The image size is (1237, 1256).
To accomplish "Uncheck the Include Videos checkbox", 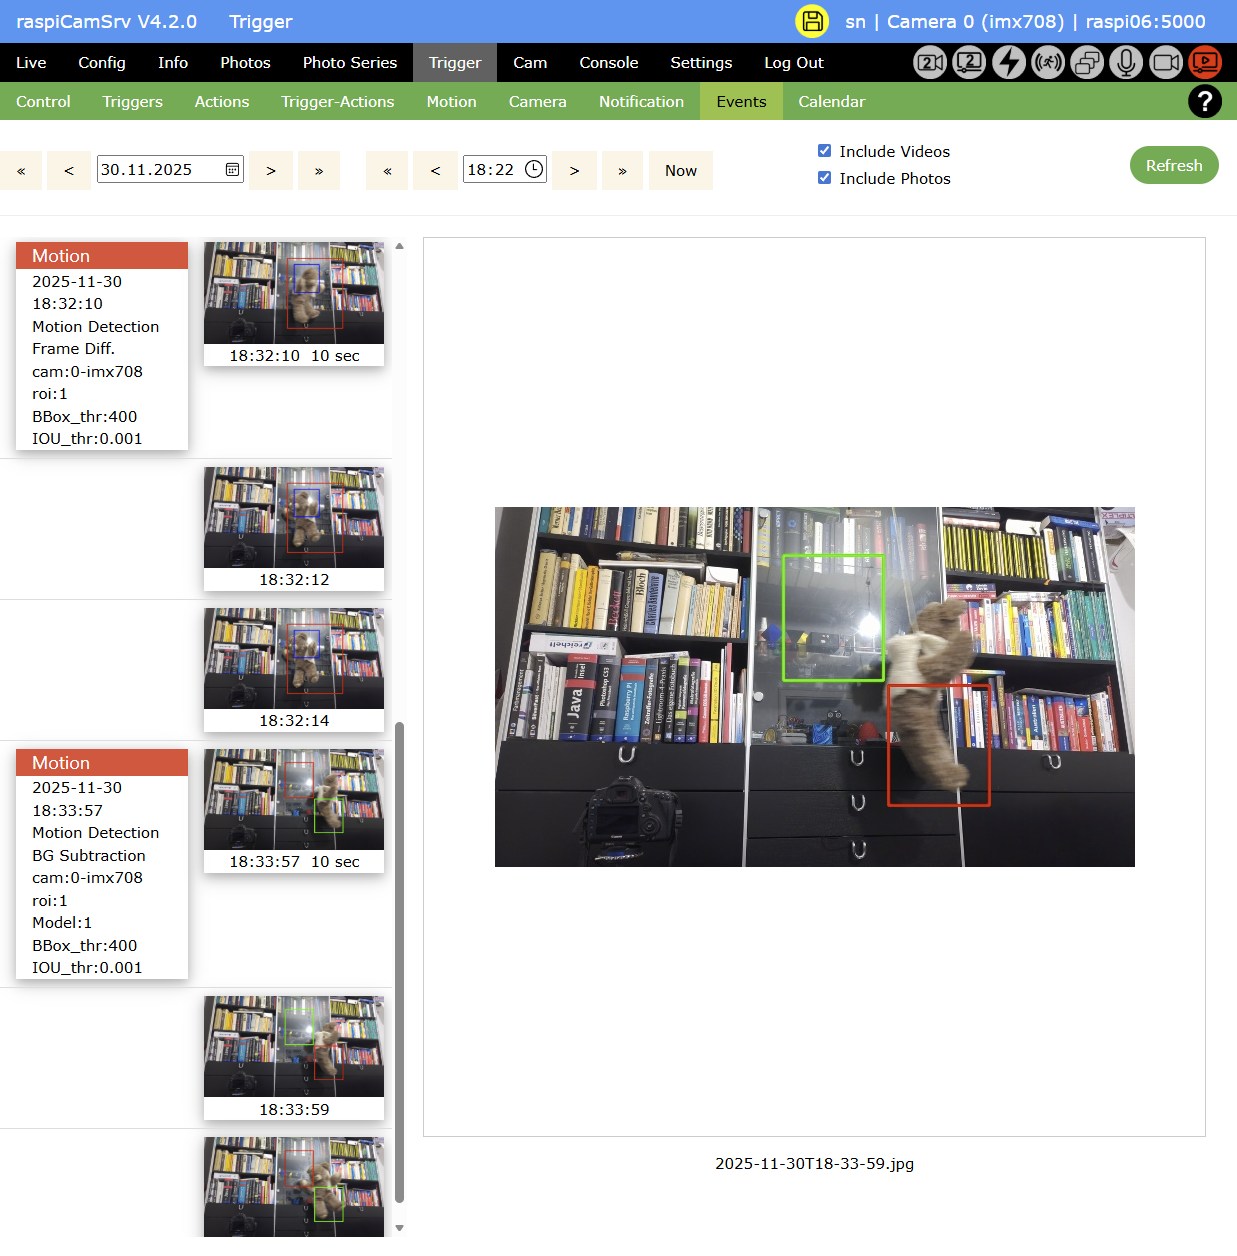I will (x=824, y=151).
